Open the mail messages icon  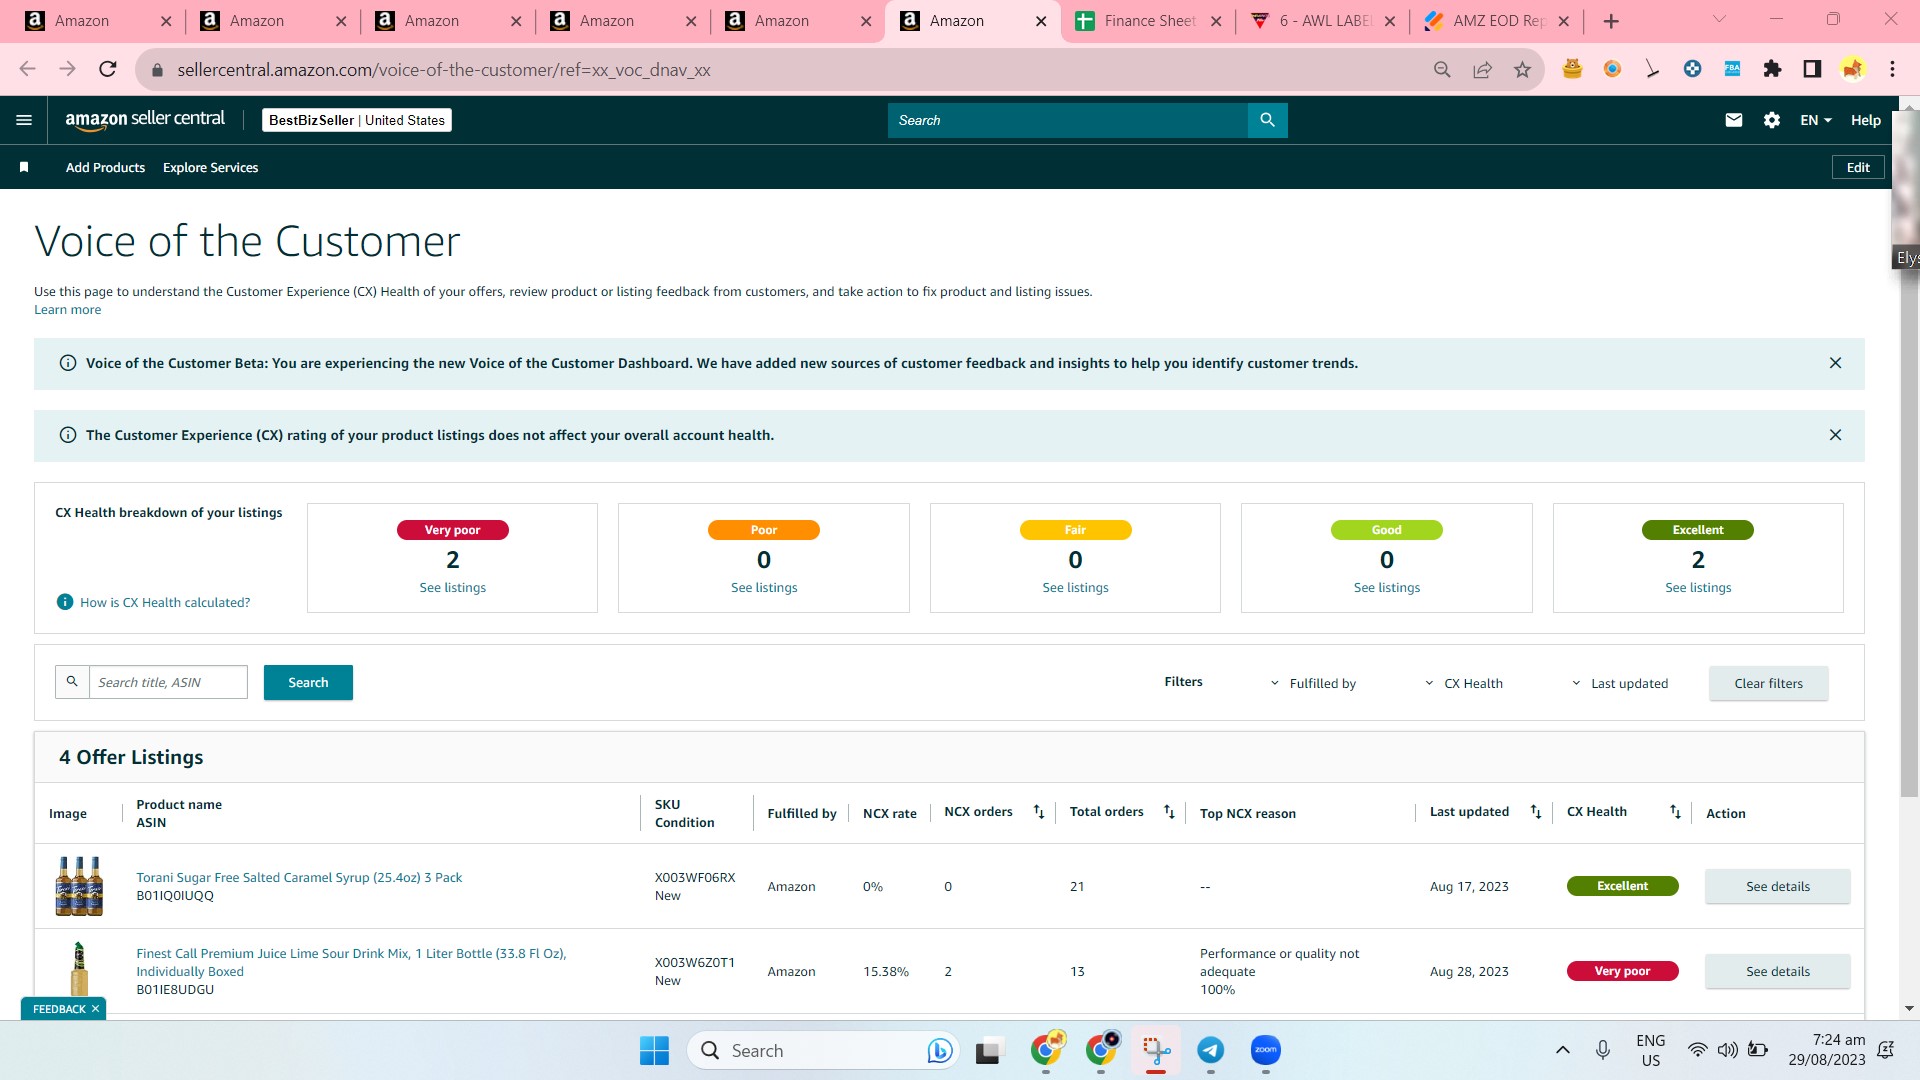[x=1734, y=120]
